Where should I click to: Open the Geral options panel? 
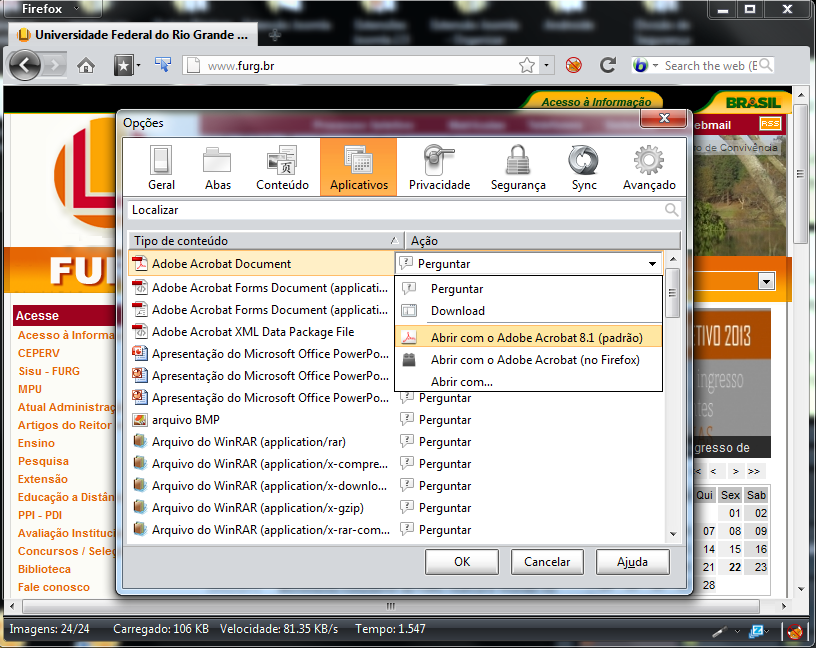[x=161, y=167]
